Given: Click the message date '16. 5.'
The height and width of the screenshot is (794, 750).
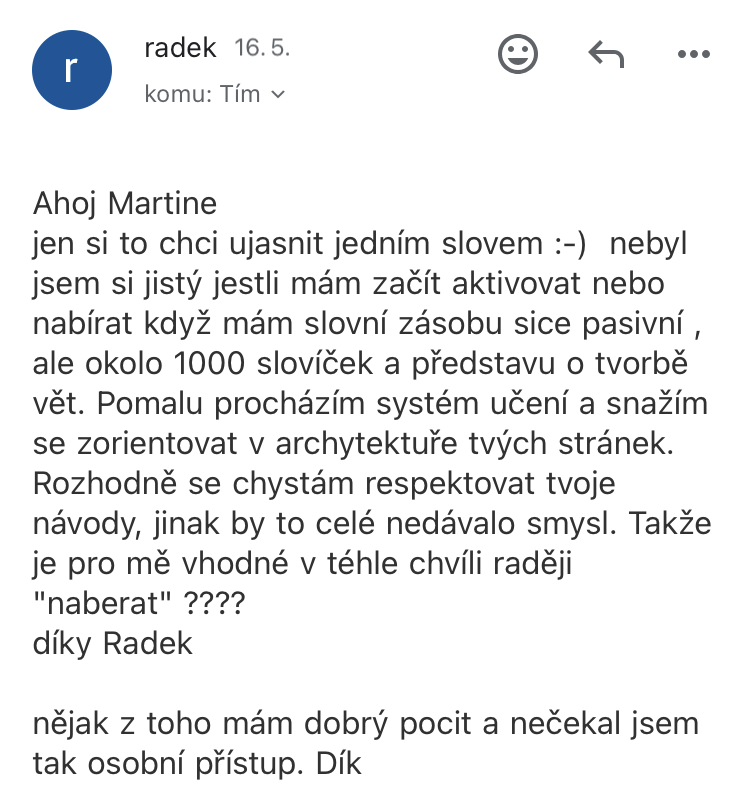Looking at the screenshot, I should pyautogui.click(x=262, y=48).
